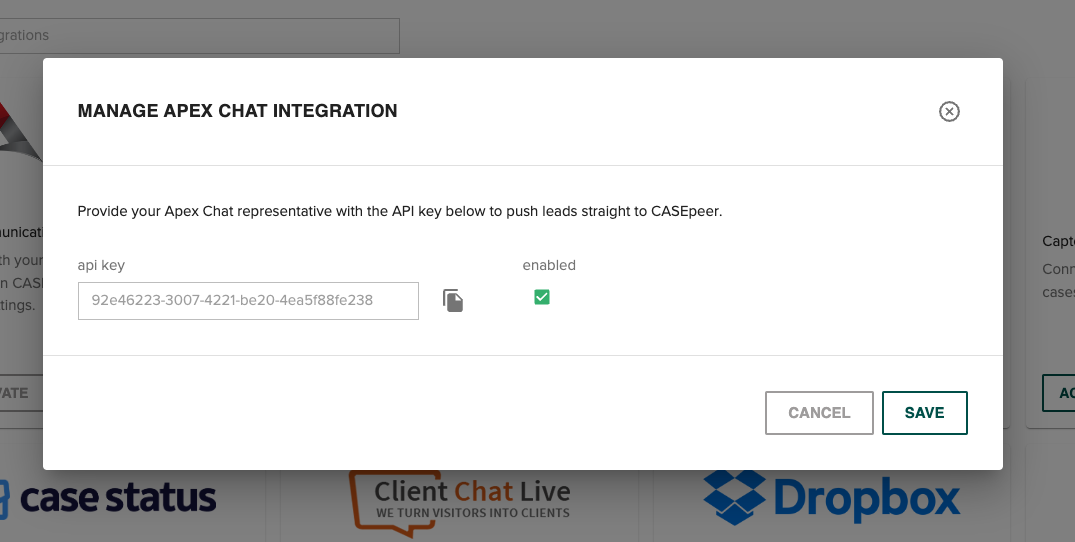This screenshot has height=542, width=1075.
Task: Click the Apex Chat representative instruction text
Action: click(x=400, y=211)
